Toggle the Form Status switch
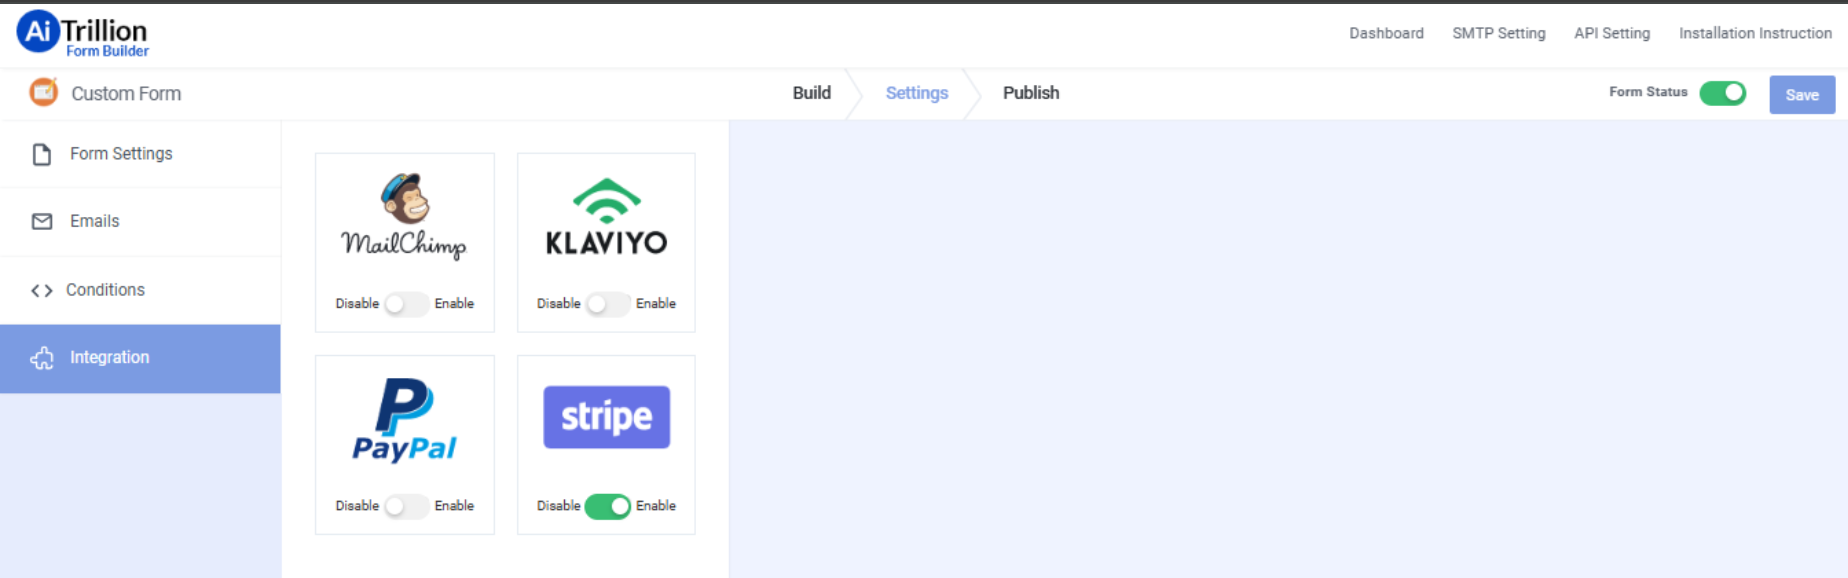1848x578 pixels. [1722, 93]
